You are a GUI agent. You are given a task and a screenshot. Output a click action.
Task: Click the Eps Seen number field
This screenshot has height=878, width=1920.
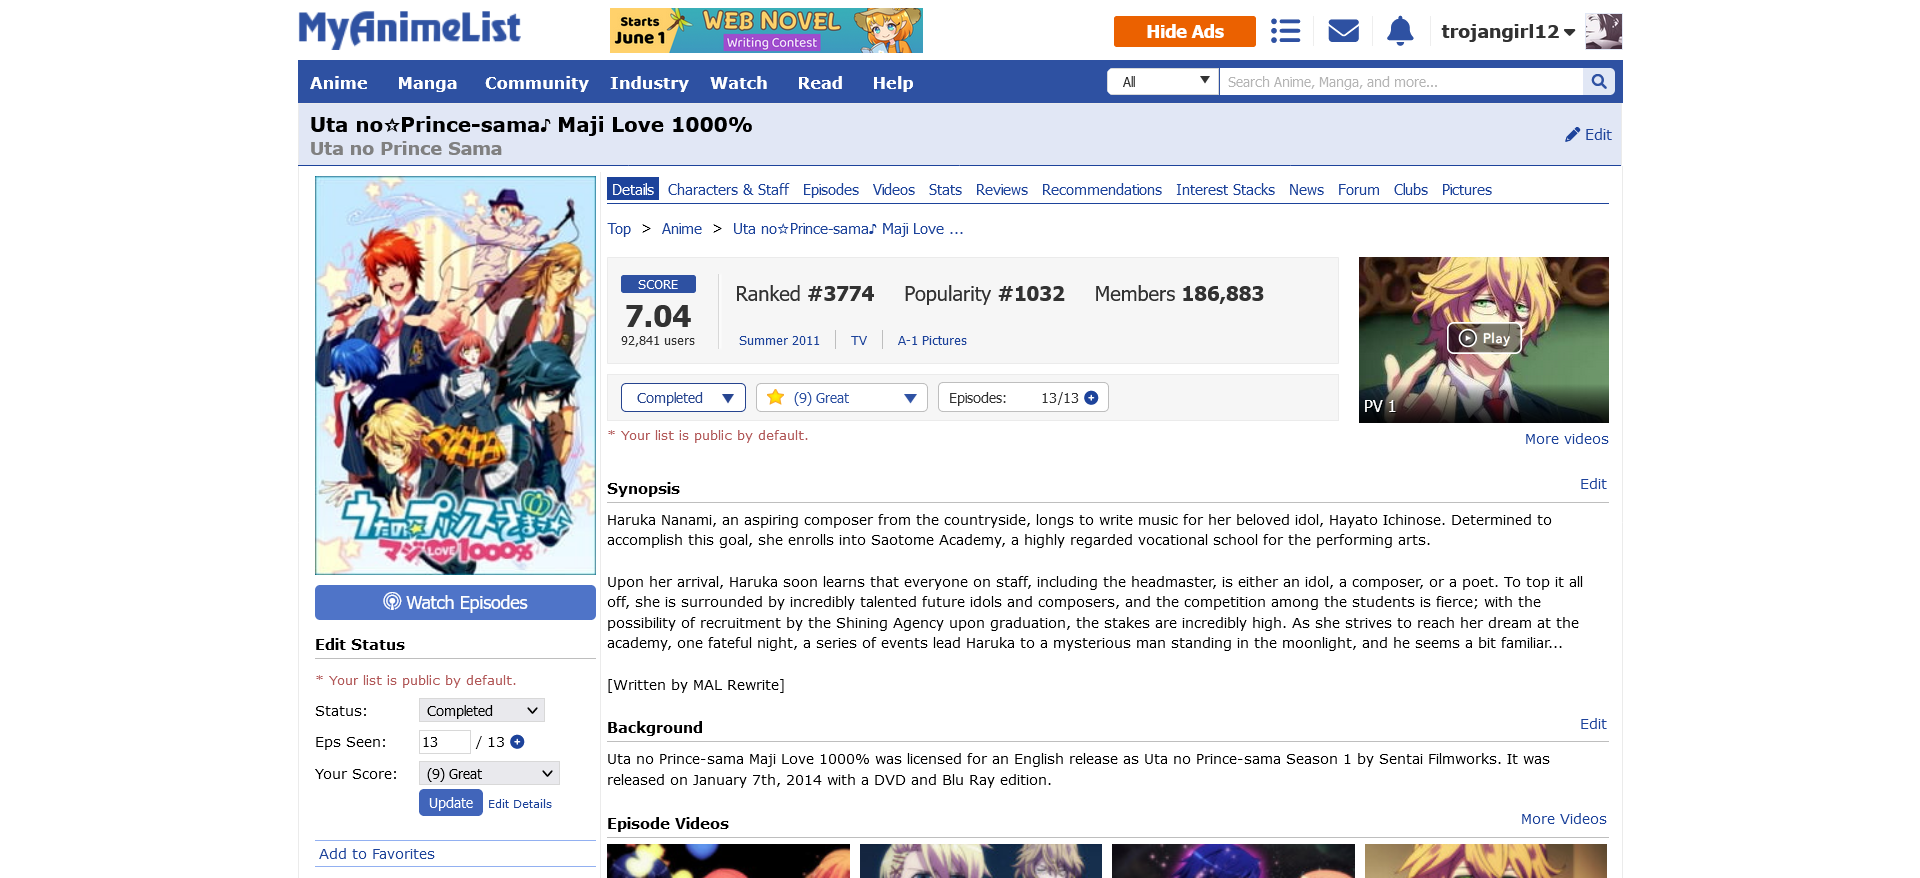point(445,742)
